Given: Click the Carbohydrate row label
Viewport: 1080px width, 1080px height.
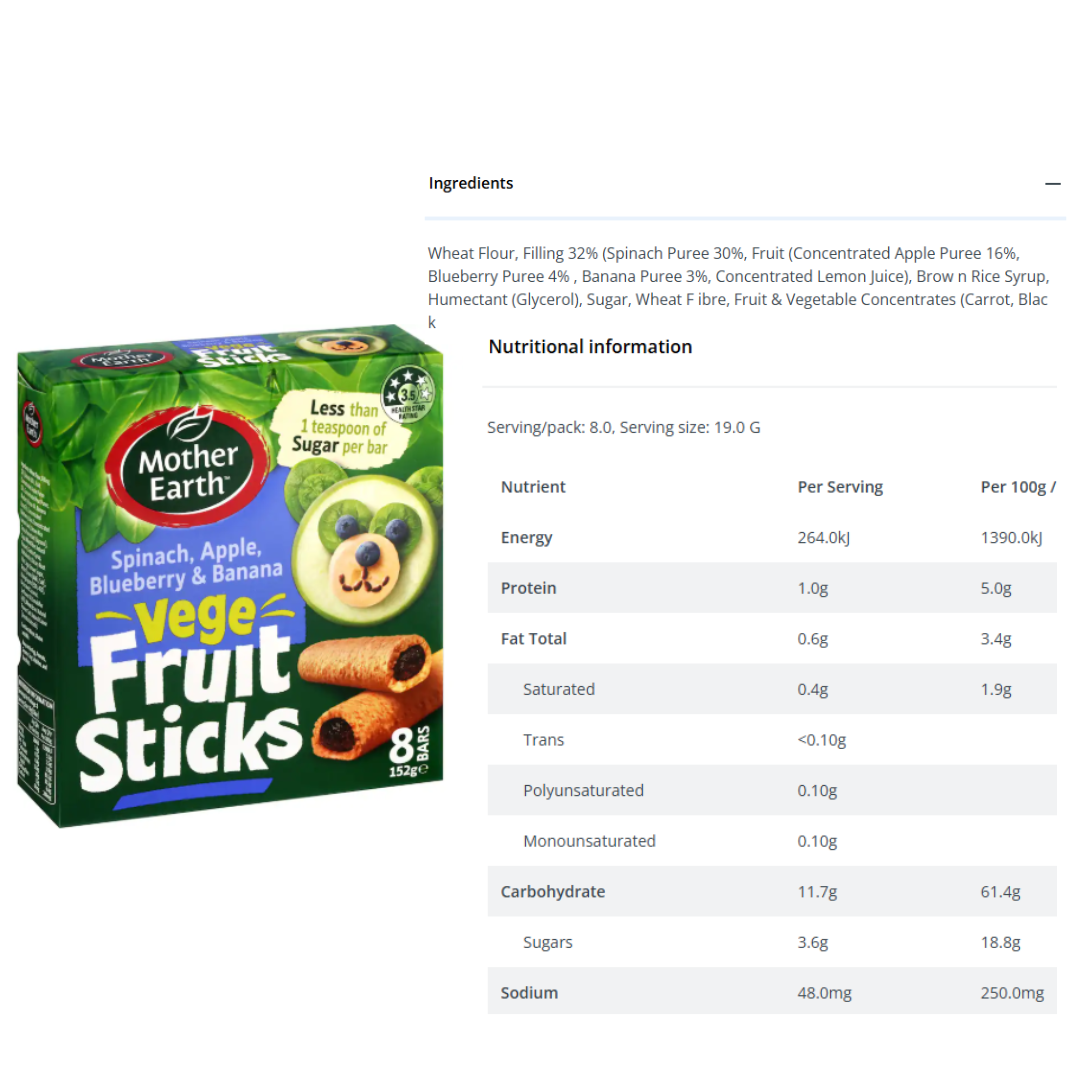Looking at the screenshot, I should click(553, 892).
